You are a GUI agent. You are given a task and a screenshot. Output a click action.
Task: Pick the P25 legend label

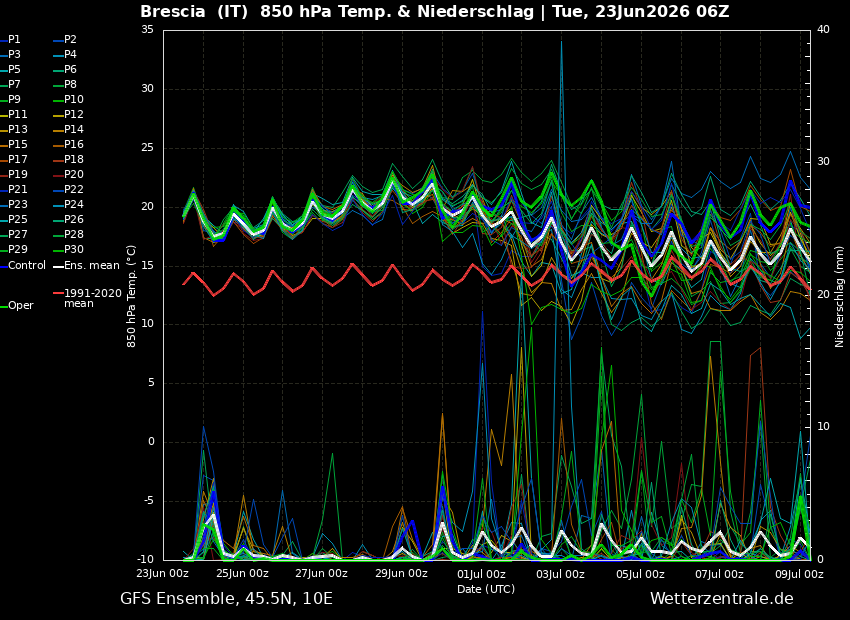click(17, 219)
